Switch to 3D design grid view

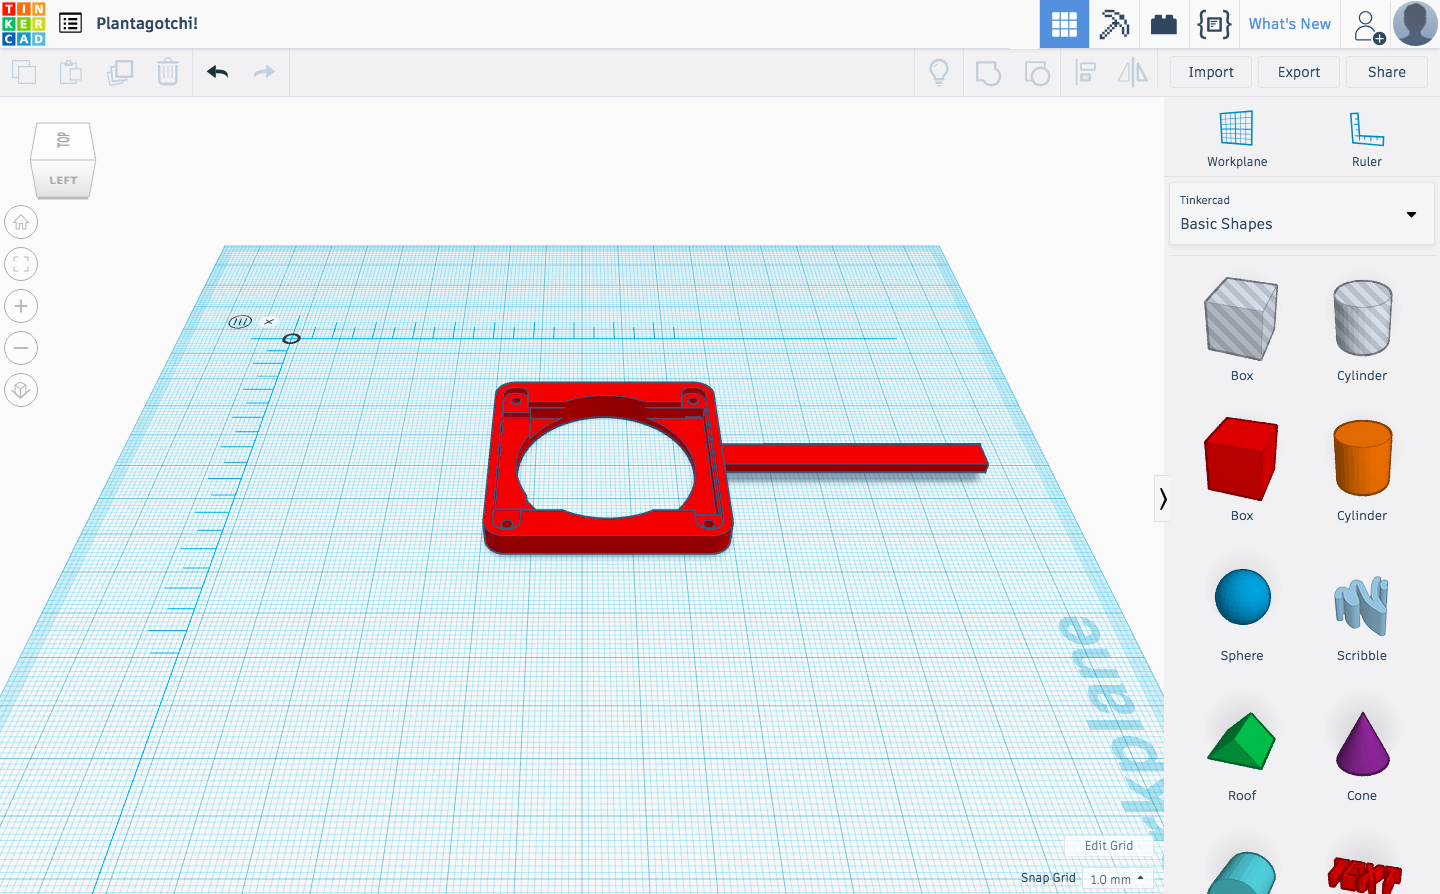tap(1064, 24)
